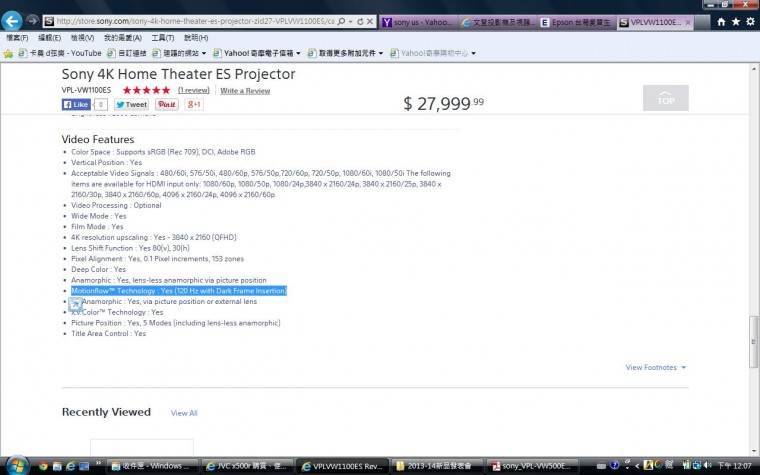
Task: Open browser Tools via gear icon
Action: pos(750,21)
